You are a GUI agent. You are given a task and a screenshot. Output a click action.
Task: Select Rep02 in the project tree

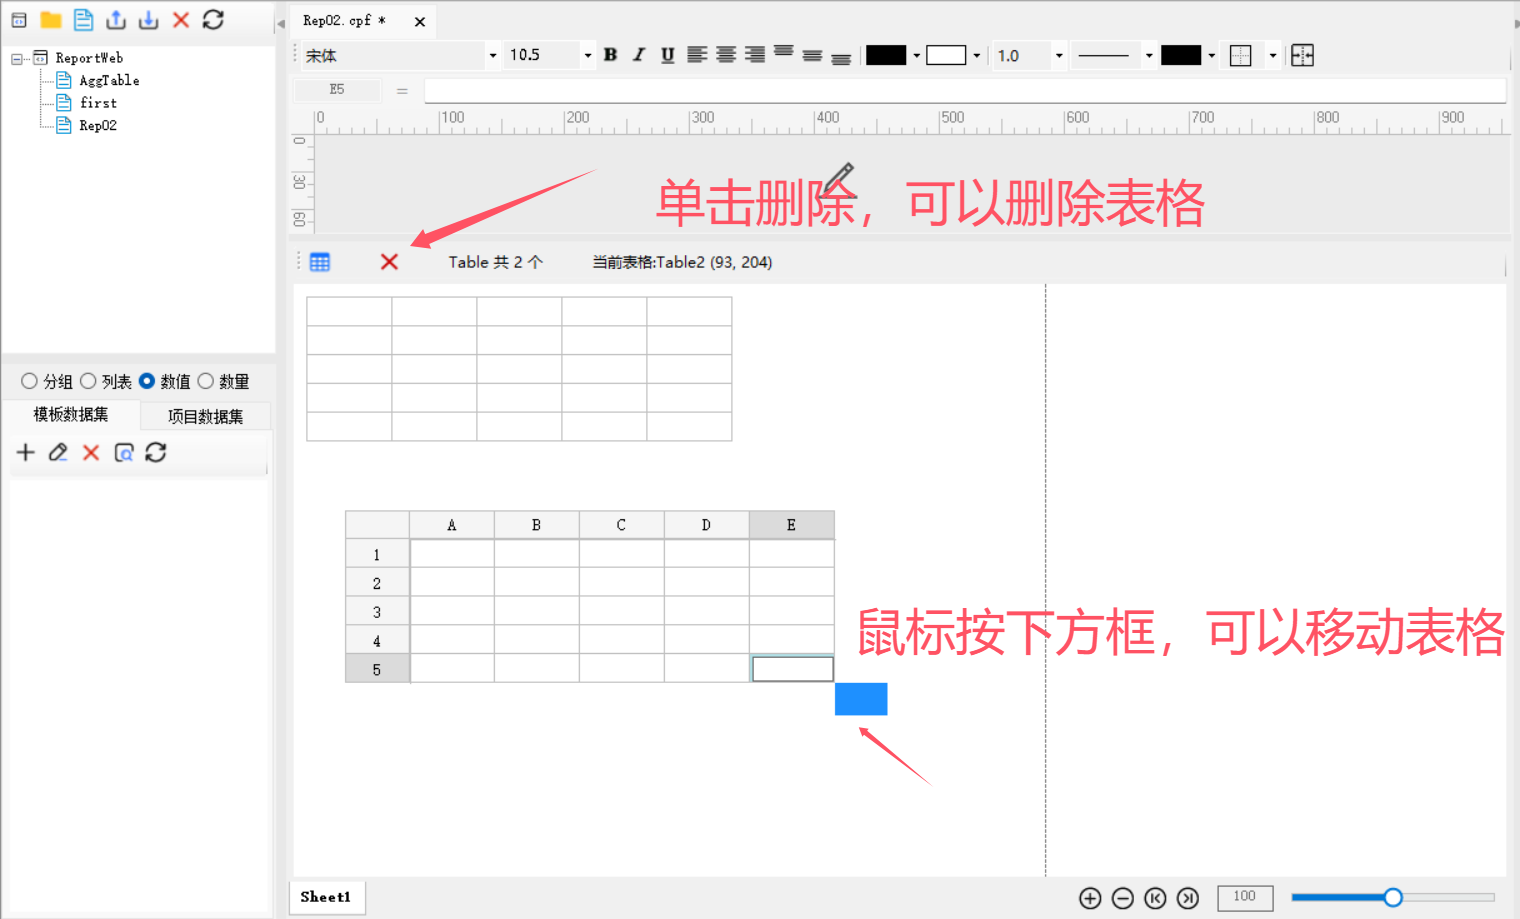pyautogui.click(x=98, y=126)
